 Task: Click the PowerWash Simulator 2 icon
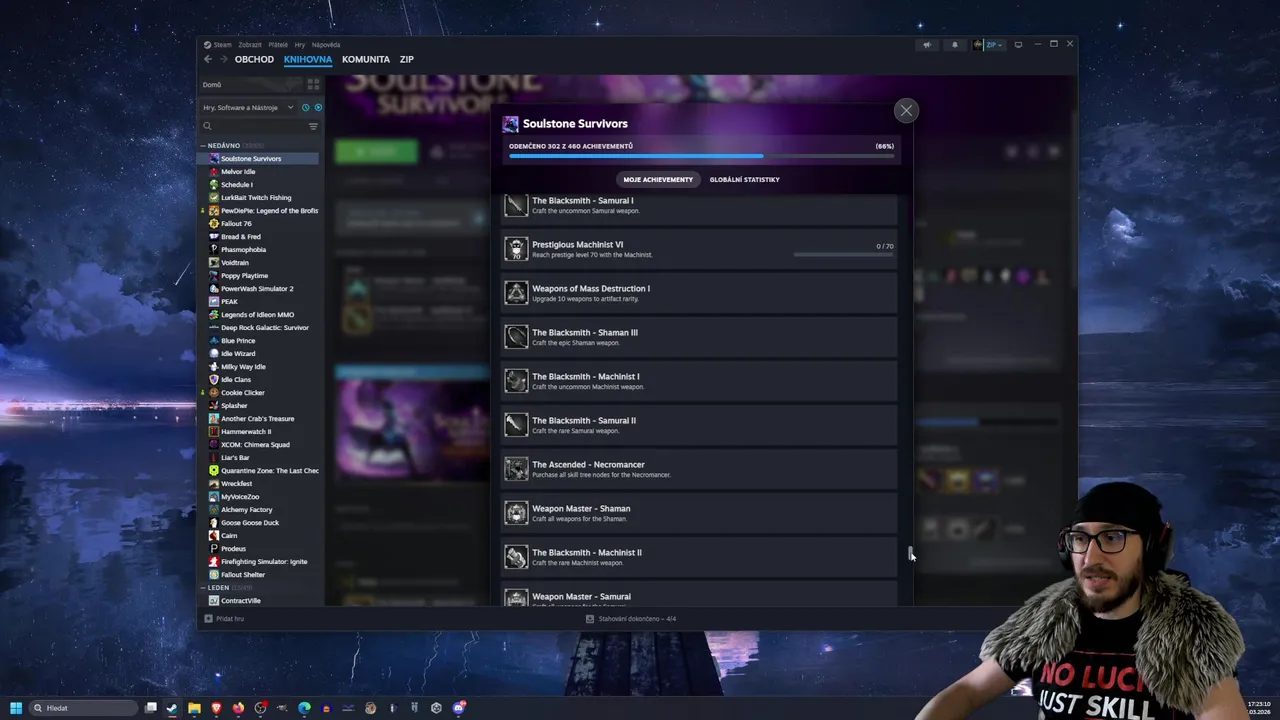[x=213, y=289]
